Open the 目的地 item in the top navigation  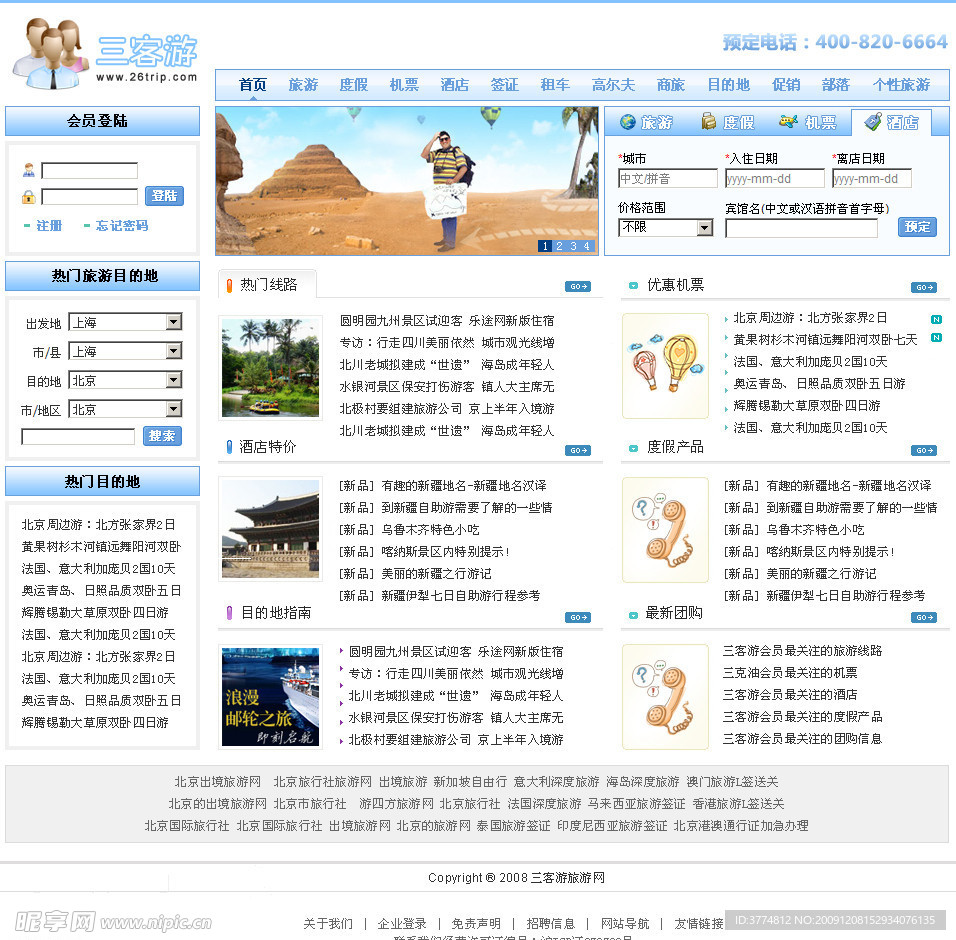(x=729, y=85)
